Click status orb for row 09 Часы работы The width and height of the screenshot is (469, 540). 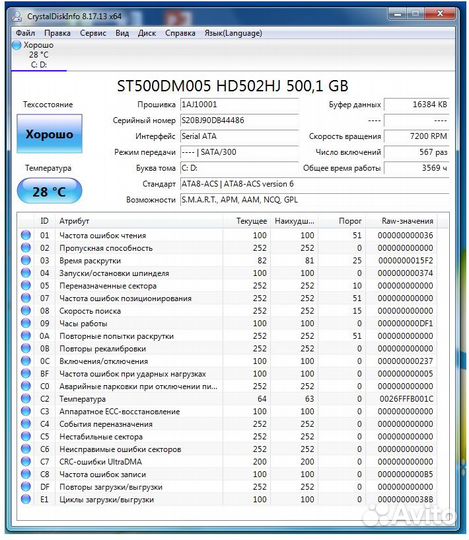[x=26, y=323]
